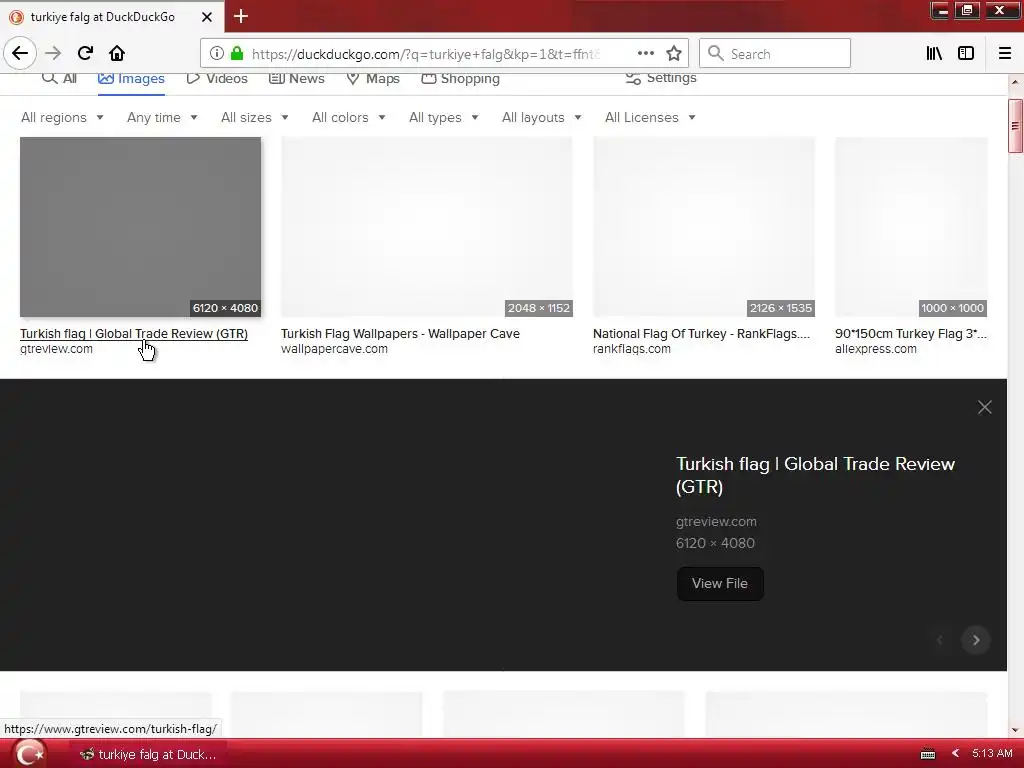Screen dimensions: 1024x768
Task: Open the Maps search tab
Action: 372,78
